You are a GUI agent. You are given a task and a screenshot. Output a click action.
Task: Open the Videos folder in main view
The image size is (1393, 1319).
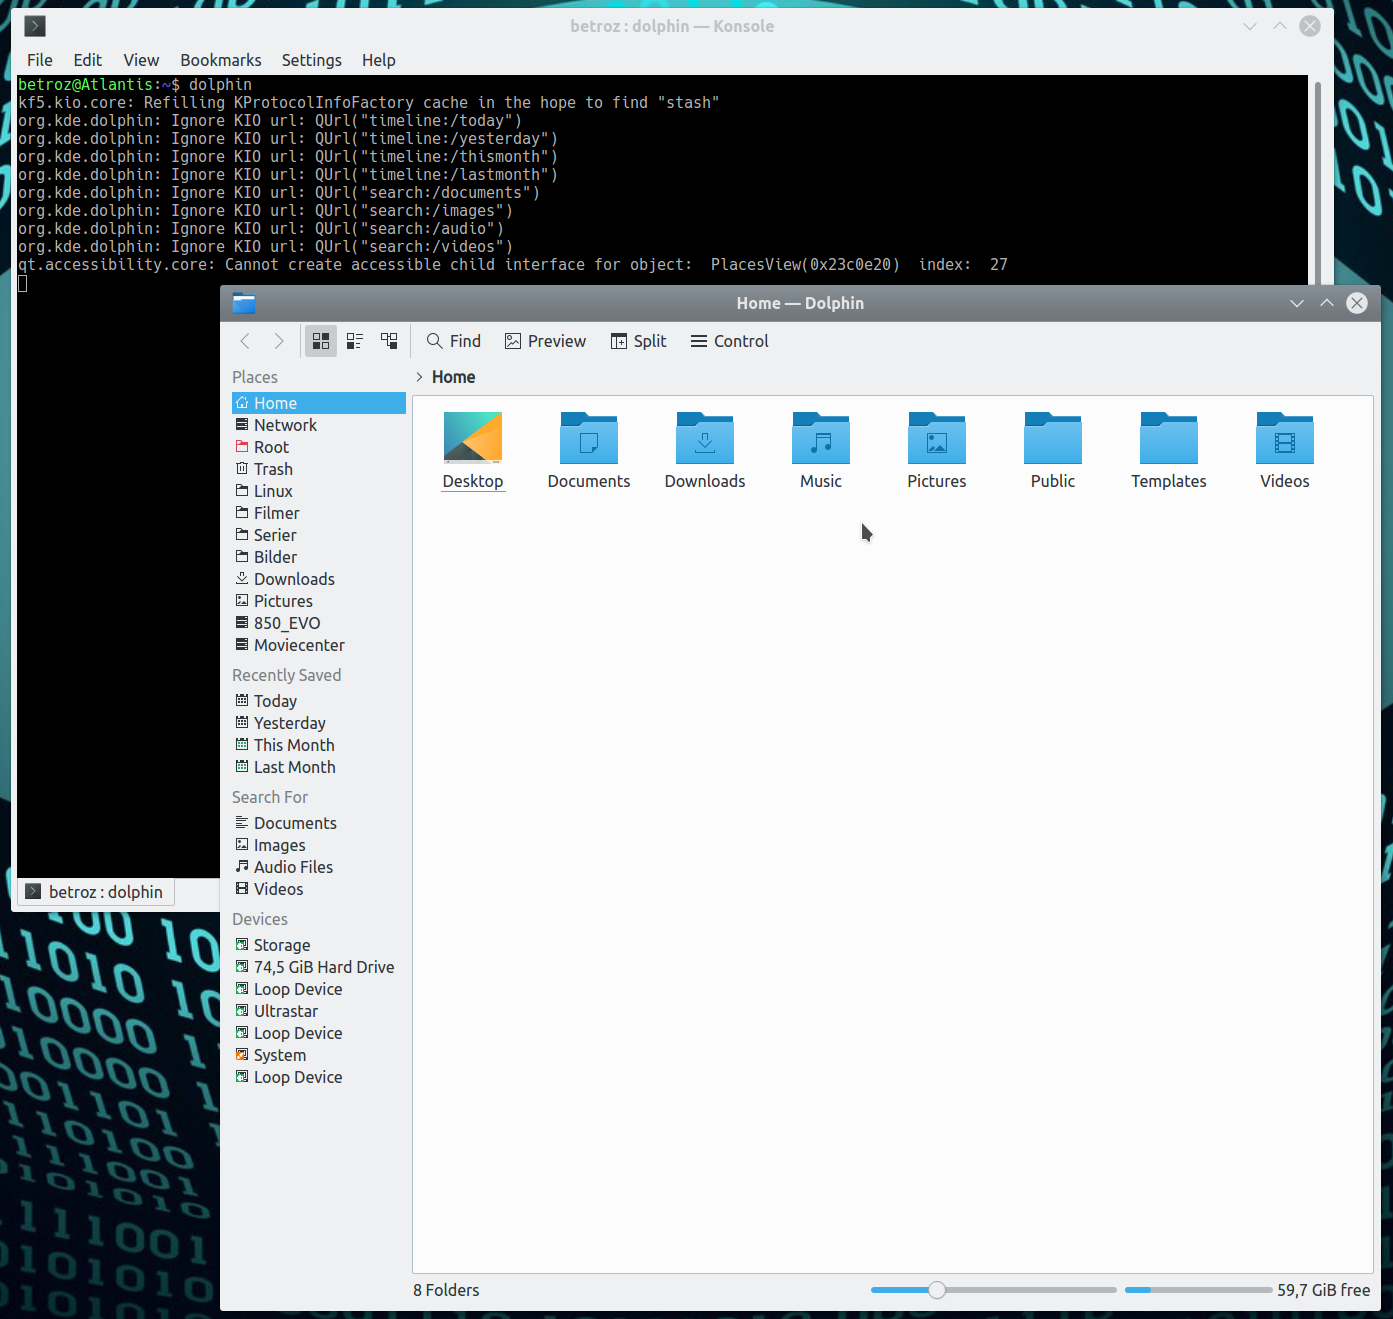1285,451
